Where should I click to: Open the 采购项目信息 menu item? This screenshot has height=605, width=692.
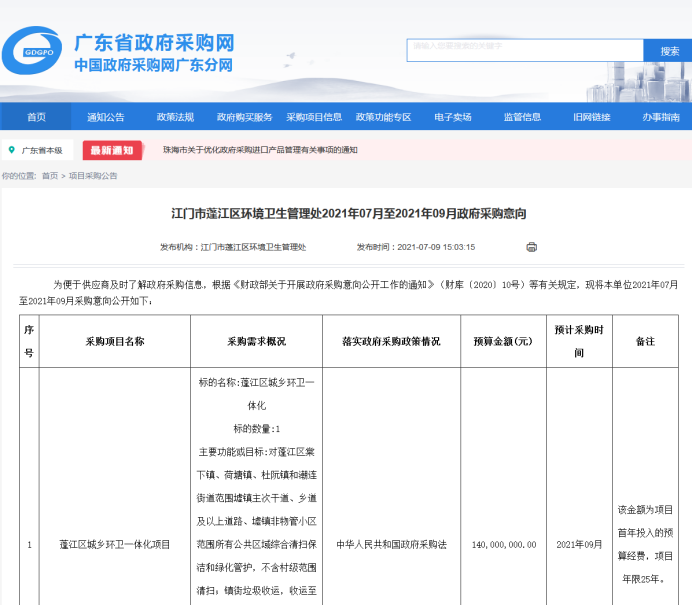314,117
